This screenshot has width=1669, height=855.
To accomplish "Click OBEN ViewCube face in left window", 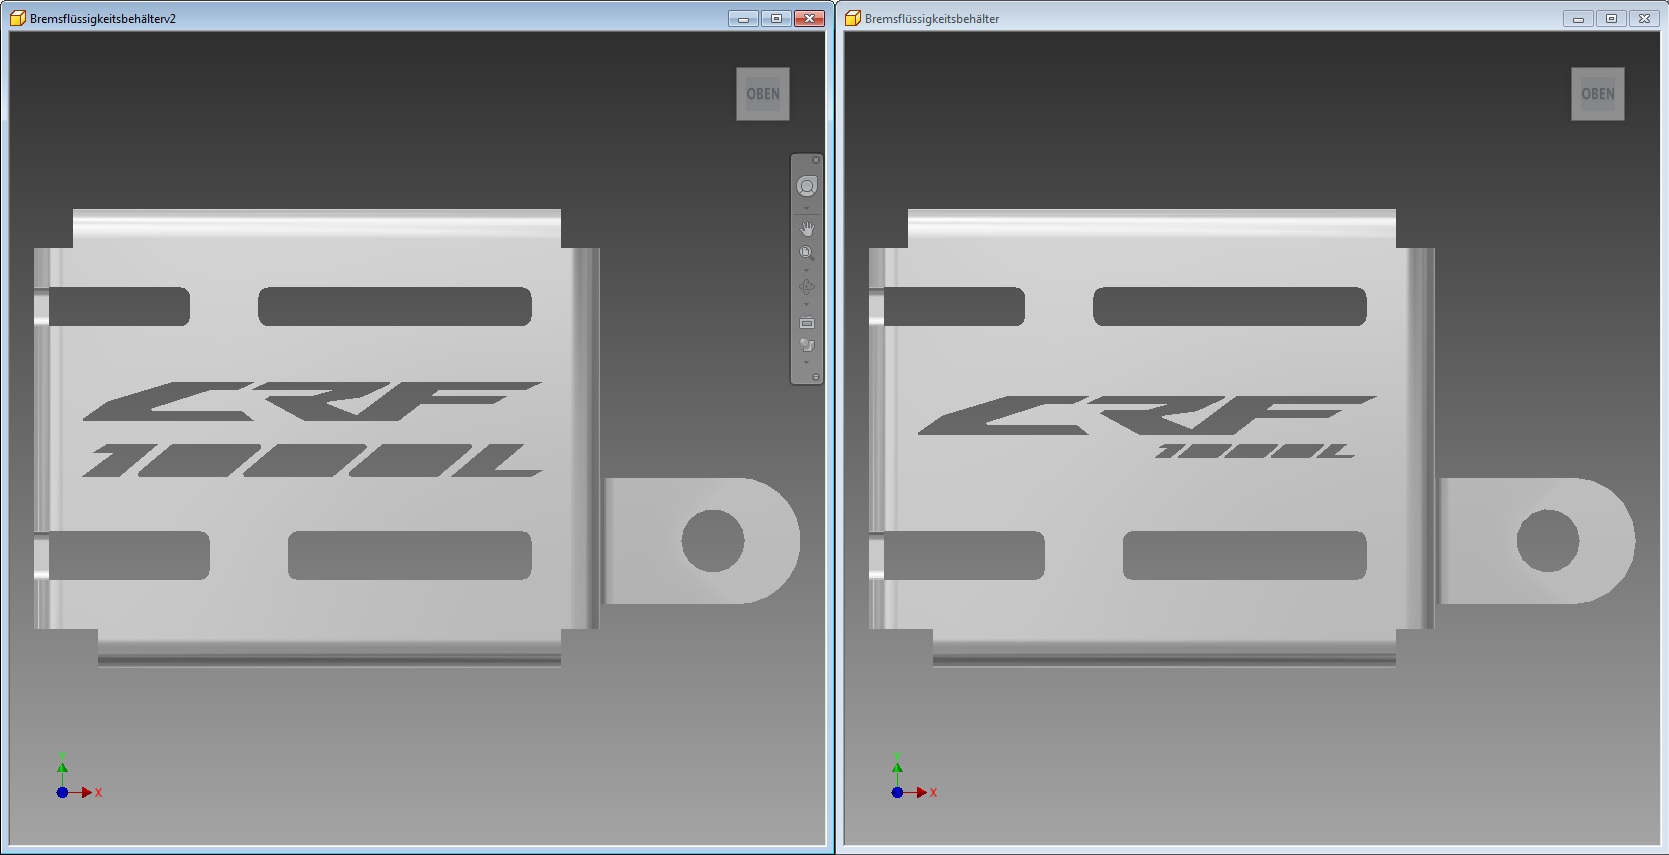I will click(x=763, y=94).
